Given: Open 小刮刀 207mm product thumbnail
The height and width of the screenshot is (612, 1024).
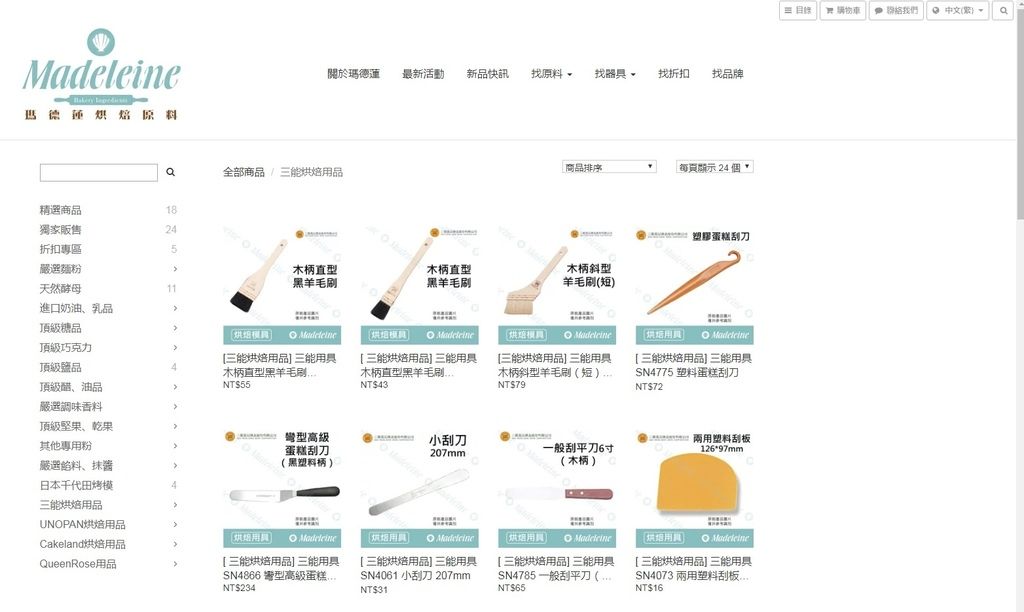Looking at the screenshot, I should [x=419, y=489].
